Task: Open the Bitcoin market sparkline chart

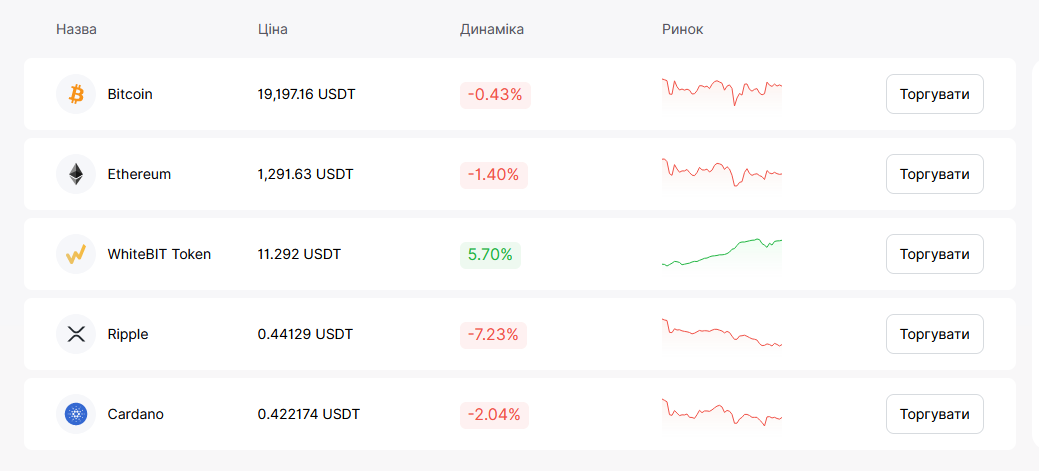Action: point(722,91)
